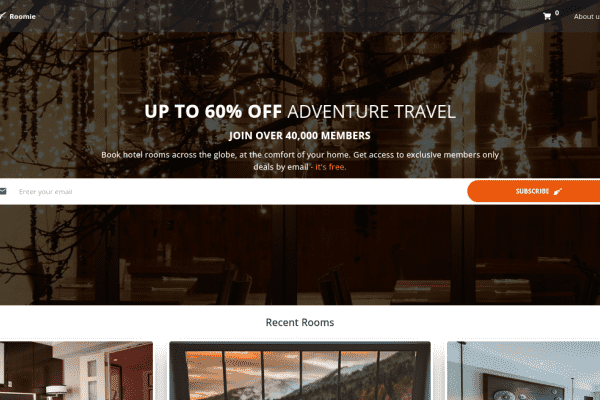This screenshot has width=600, height=400.
Task: Open the mountain-view window room thumbnail
Action: point(300,371)
